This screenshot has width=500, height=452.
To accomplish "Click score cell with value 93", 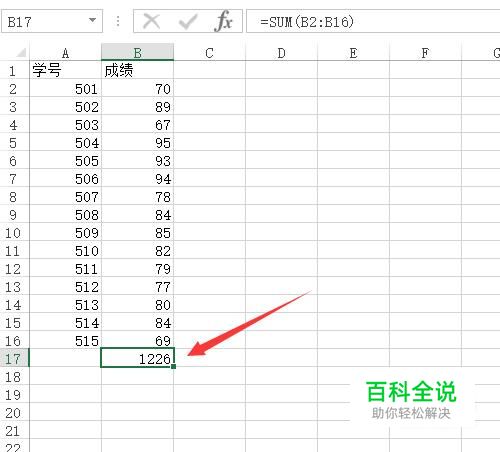I will (x=137, y=161).
